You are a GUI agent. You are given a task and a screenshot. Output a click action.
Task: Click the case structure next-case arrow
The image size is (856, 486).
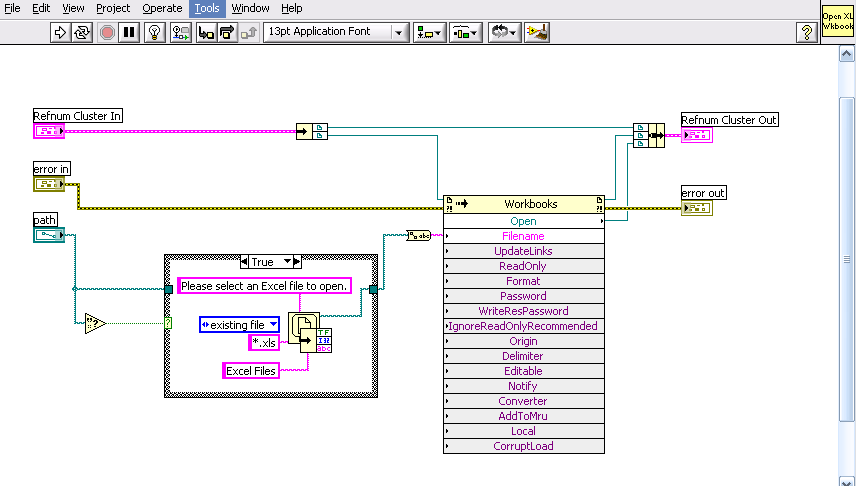pyautogui.click(x=297, y=262)
